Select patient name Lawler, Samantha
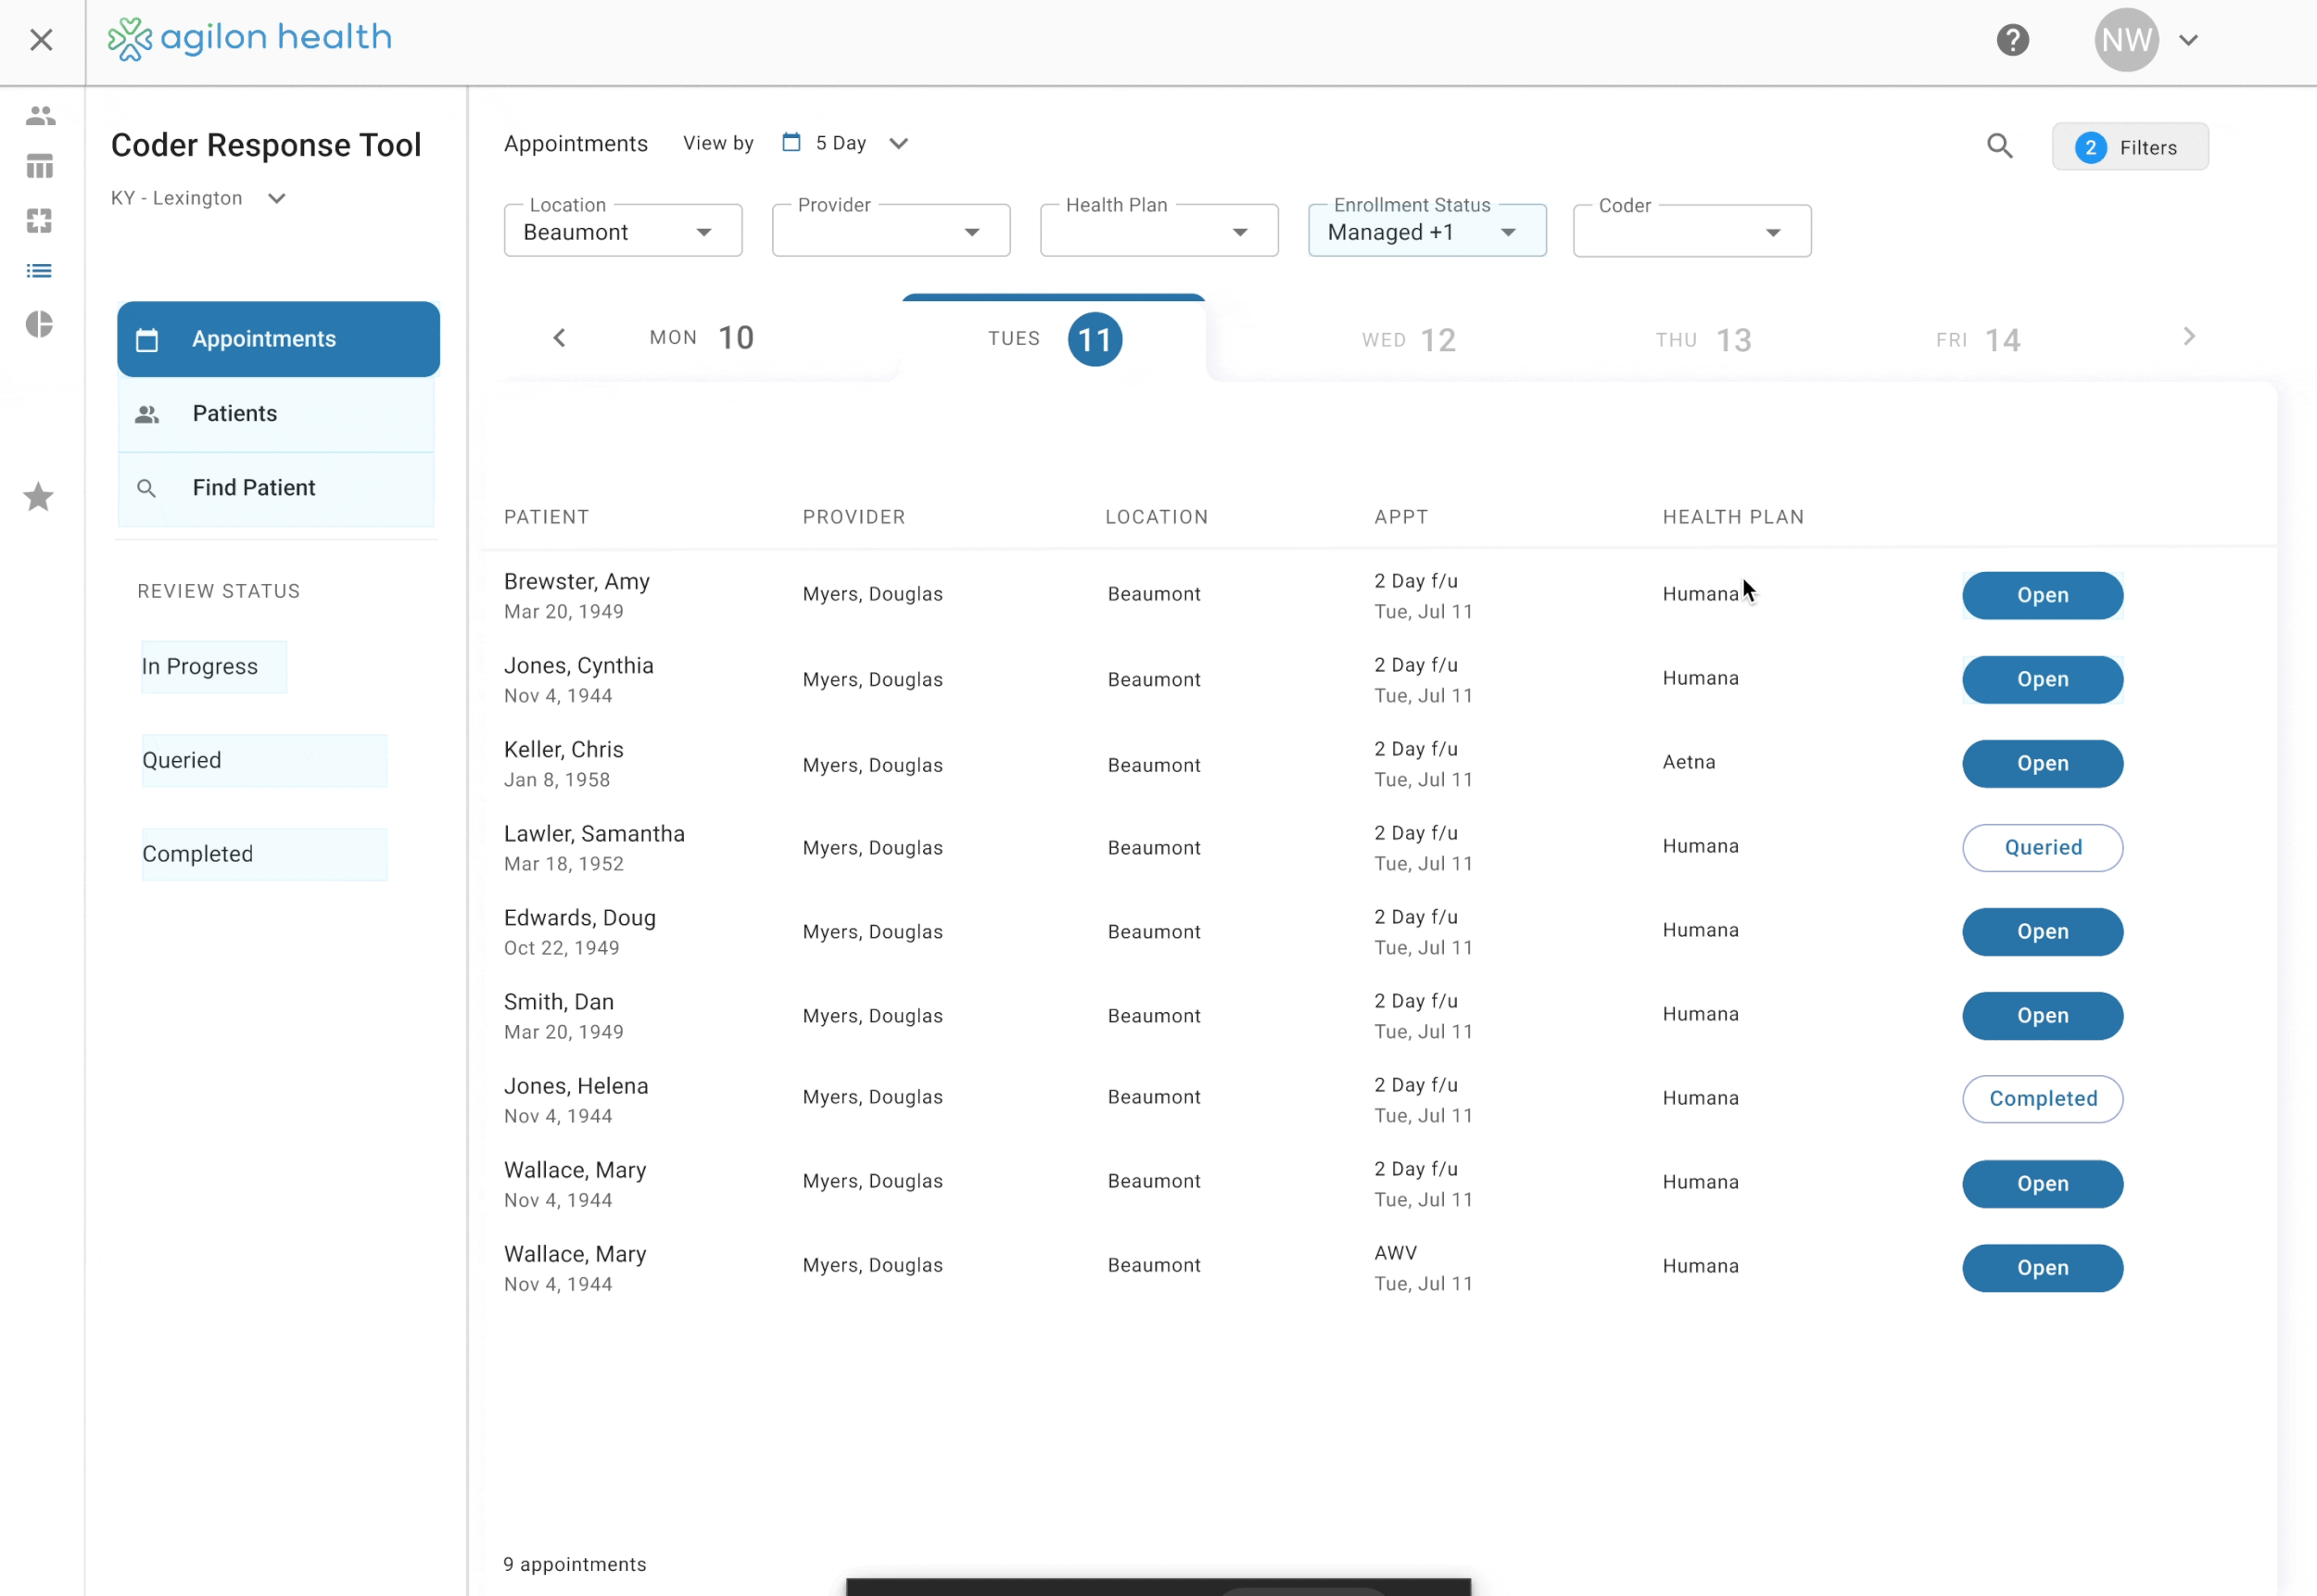The image size is (2317, 1596). point(594,834)
